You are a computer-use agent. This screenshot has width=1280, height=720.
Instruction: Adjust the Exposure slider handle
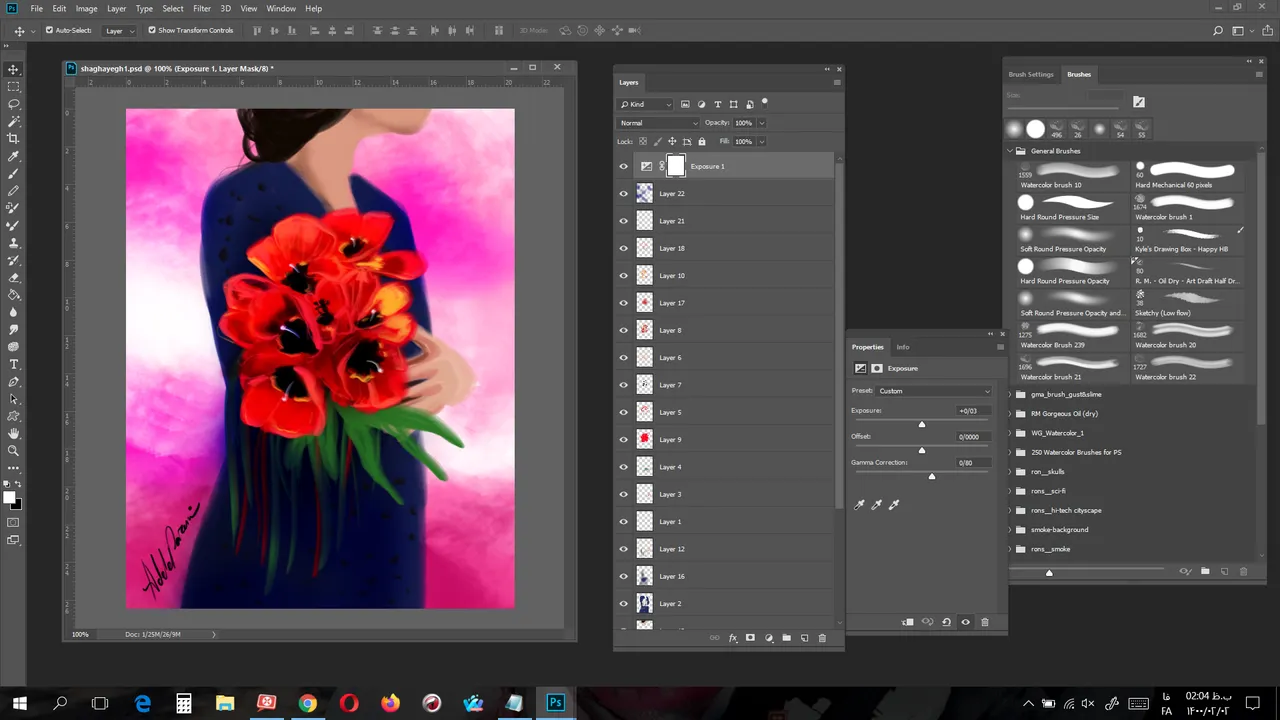pyautogui.click(x=922, y=424)
